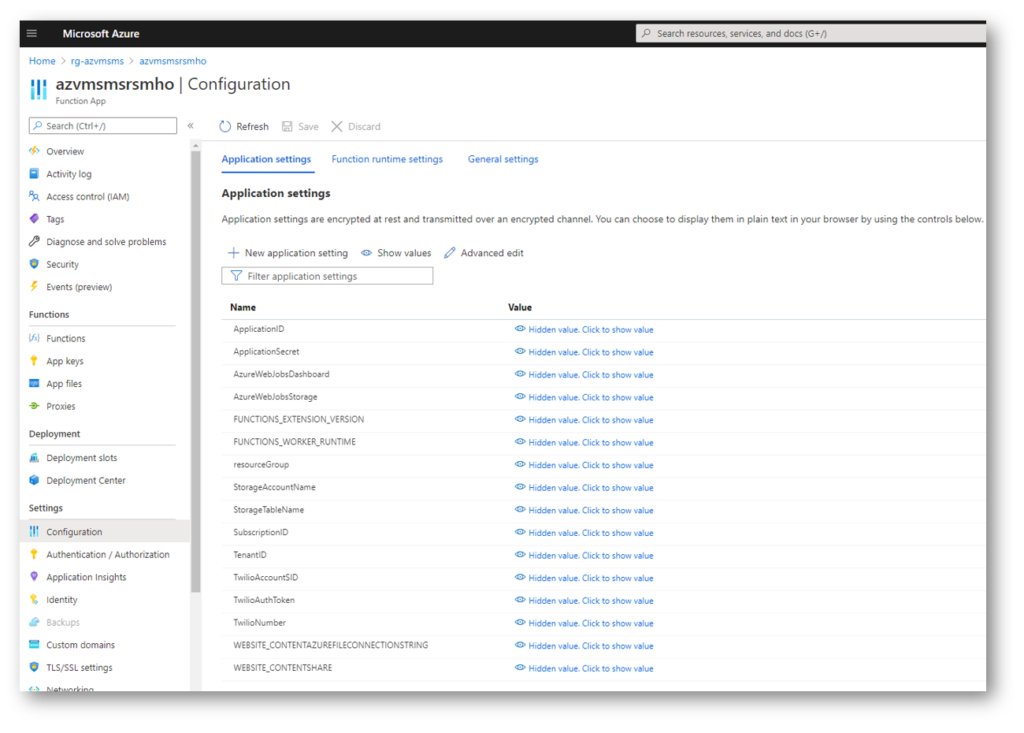
Task: Reveal the AzureWebJobsStorage hidden value eye icon
Action: pyautogui.click(x=520, y=397)
